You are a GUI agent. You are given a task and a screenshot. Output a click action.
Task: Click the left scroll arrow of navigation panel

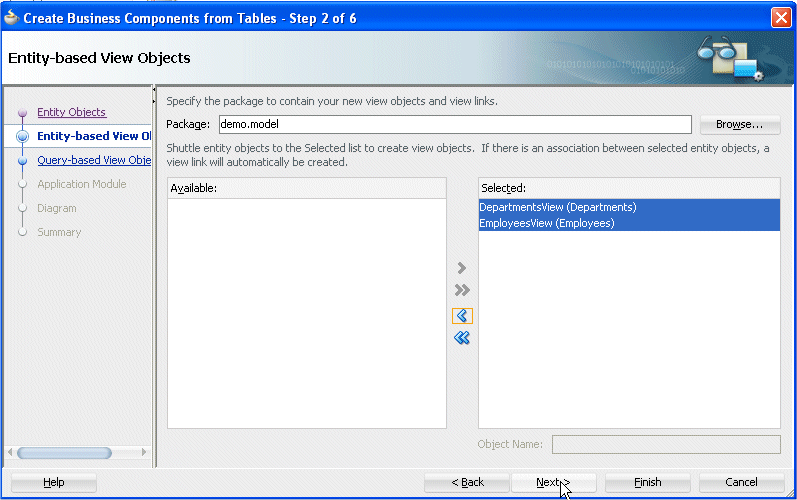click(10, 452)
